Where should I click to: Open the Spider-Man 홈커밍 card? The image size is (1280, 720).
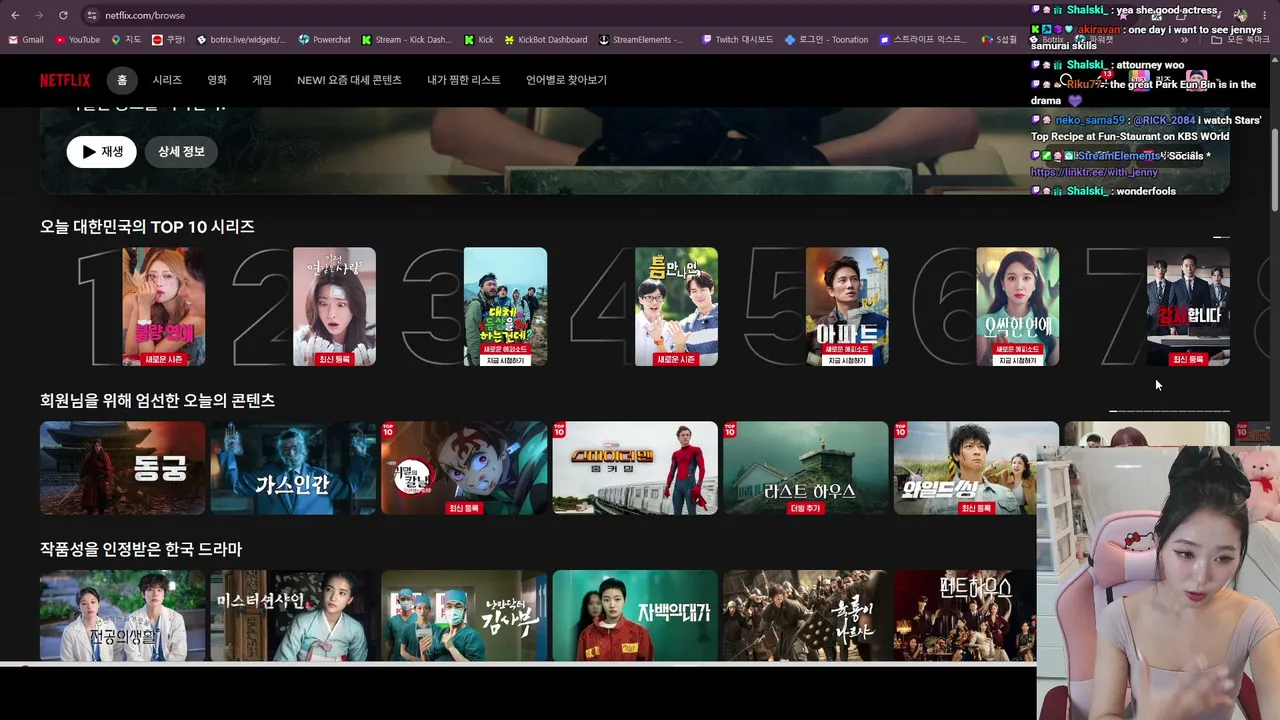(635, 468)
